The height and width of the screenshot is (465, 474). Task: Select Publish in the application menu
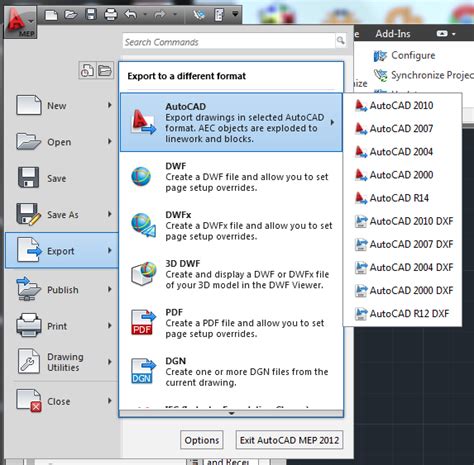62,290
